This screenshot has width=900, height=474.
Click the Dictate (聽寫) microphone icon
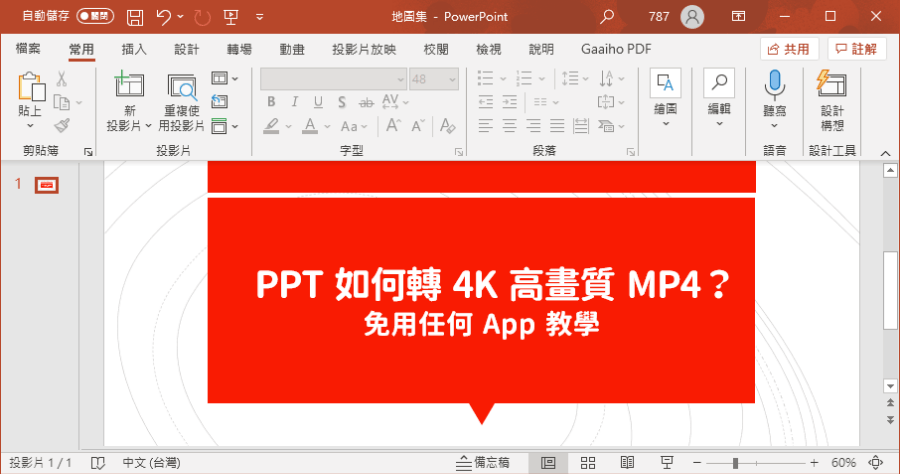tap(774, 84)
